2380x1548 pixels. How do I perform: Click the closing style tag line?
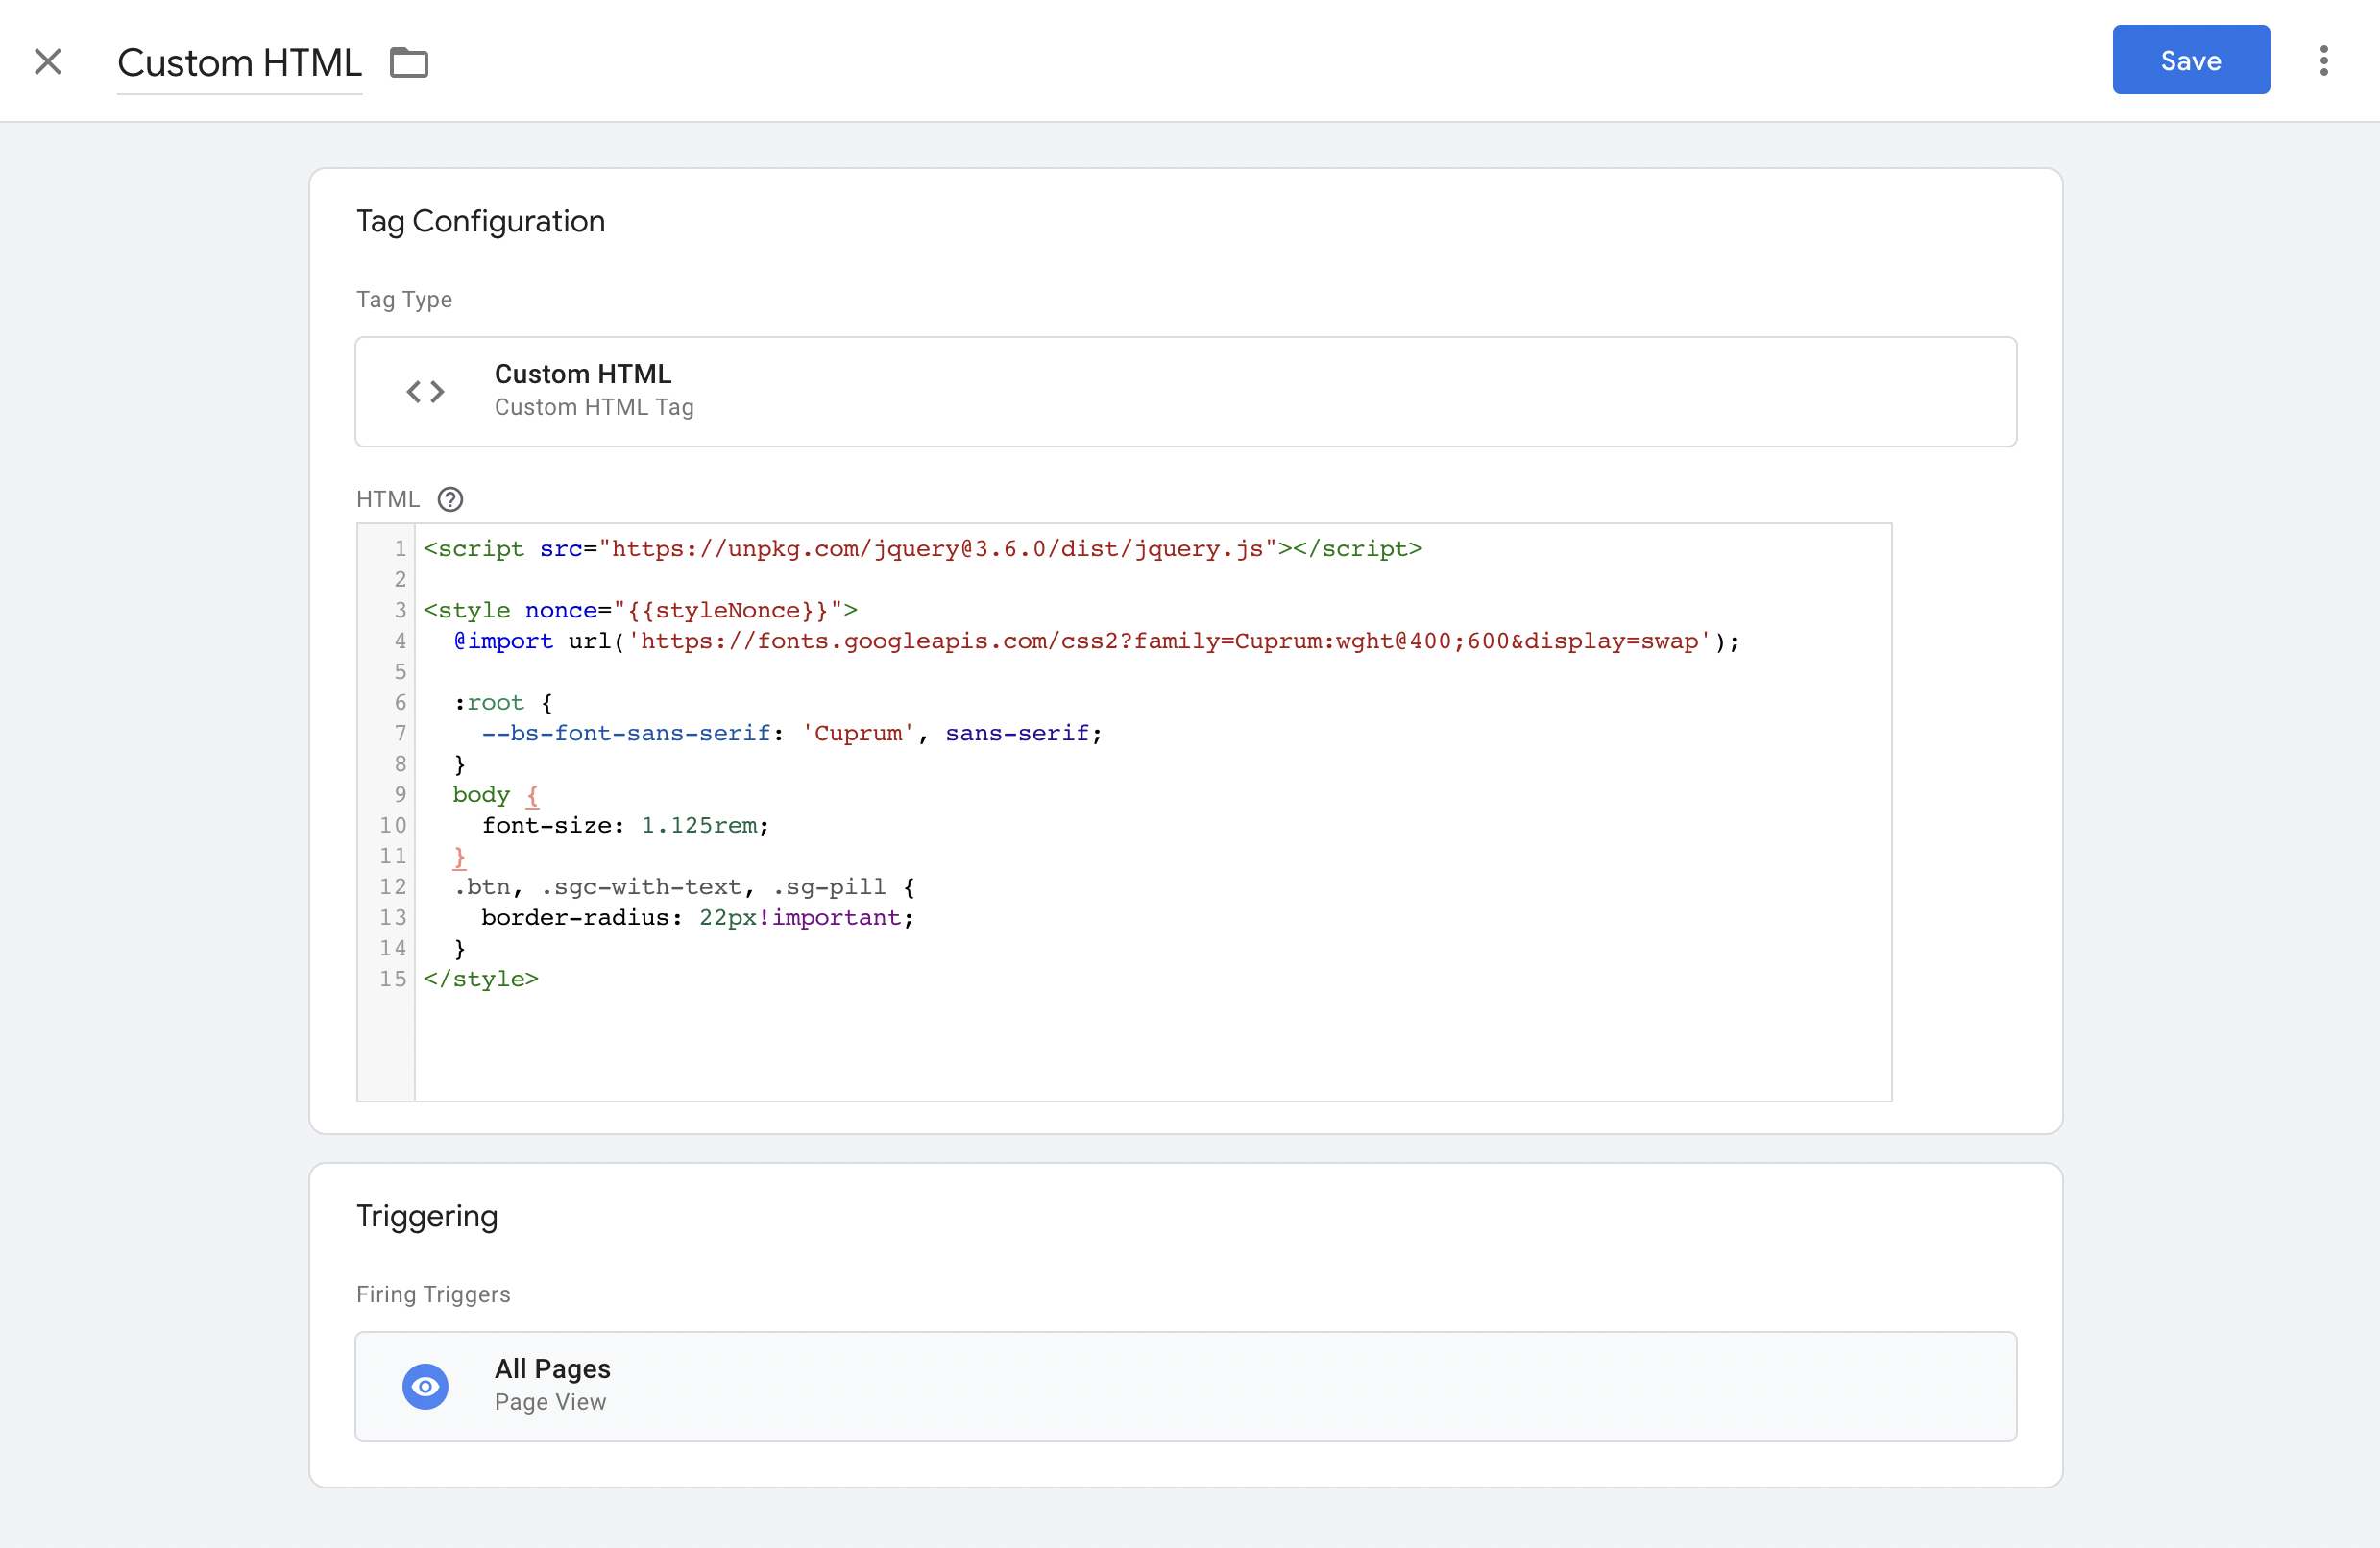pyautogui.click(x=481, y=979)
